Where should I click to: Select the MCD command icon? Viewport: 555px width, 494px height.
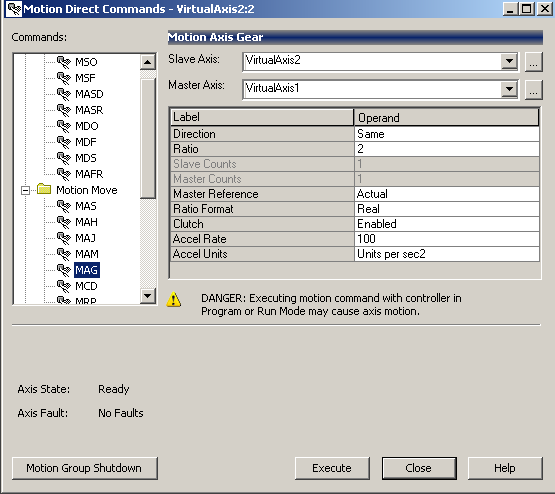click(64, 286)
